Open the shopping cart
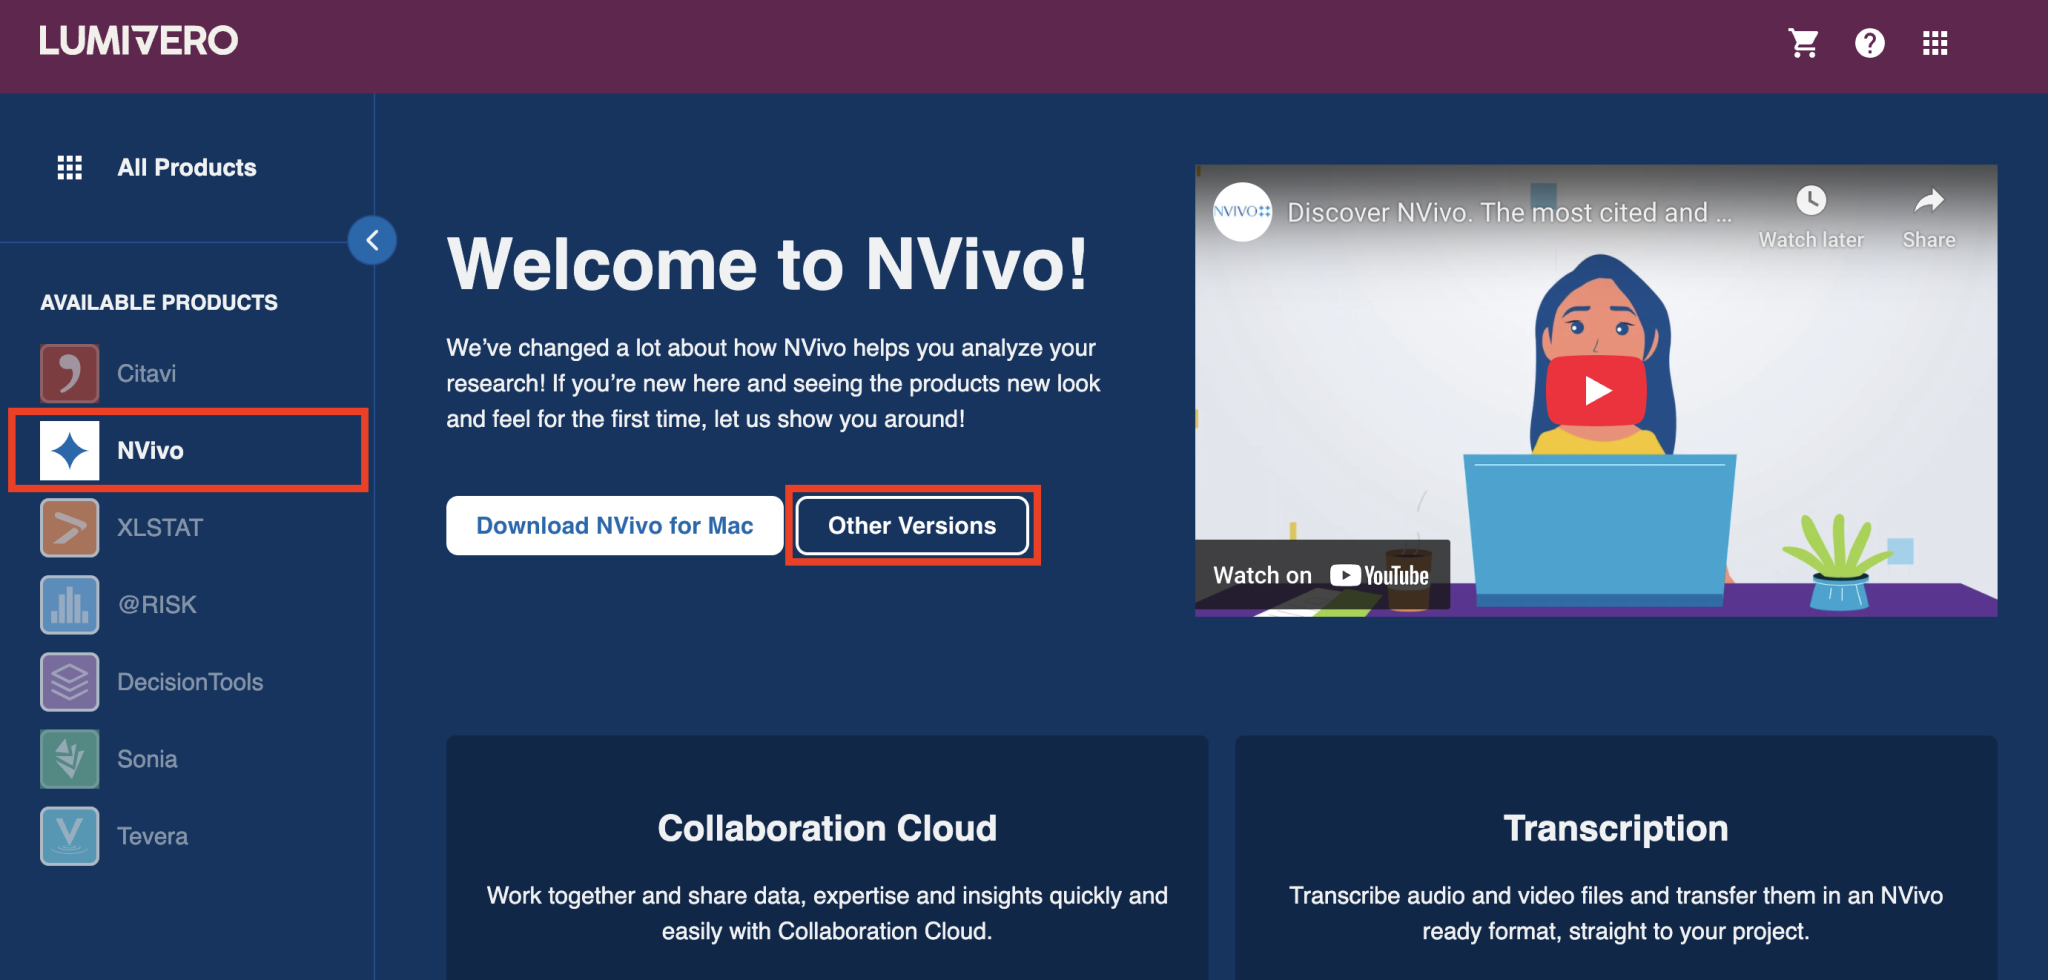Viewport: 2048px width, 980px height. coord(1803,42)
